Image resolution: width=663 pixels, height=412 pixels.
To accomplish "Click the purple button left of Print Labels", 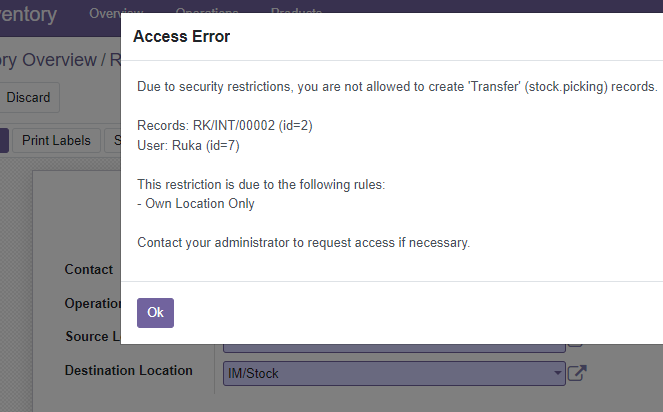I will (x=4, y=140).
